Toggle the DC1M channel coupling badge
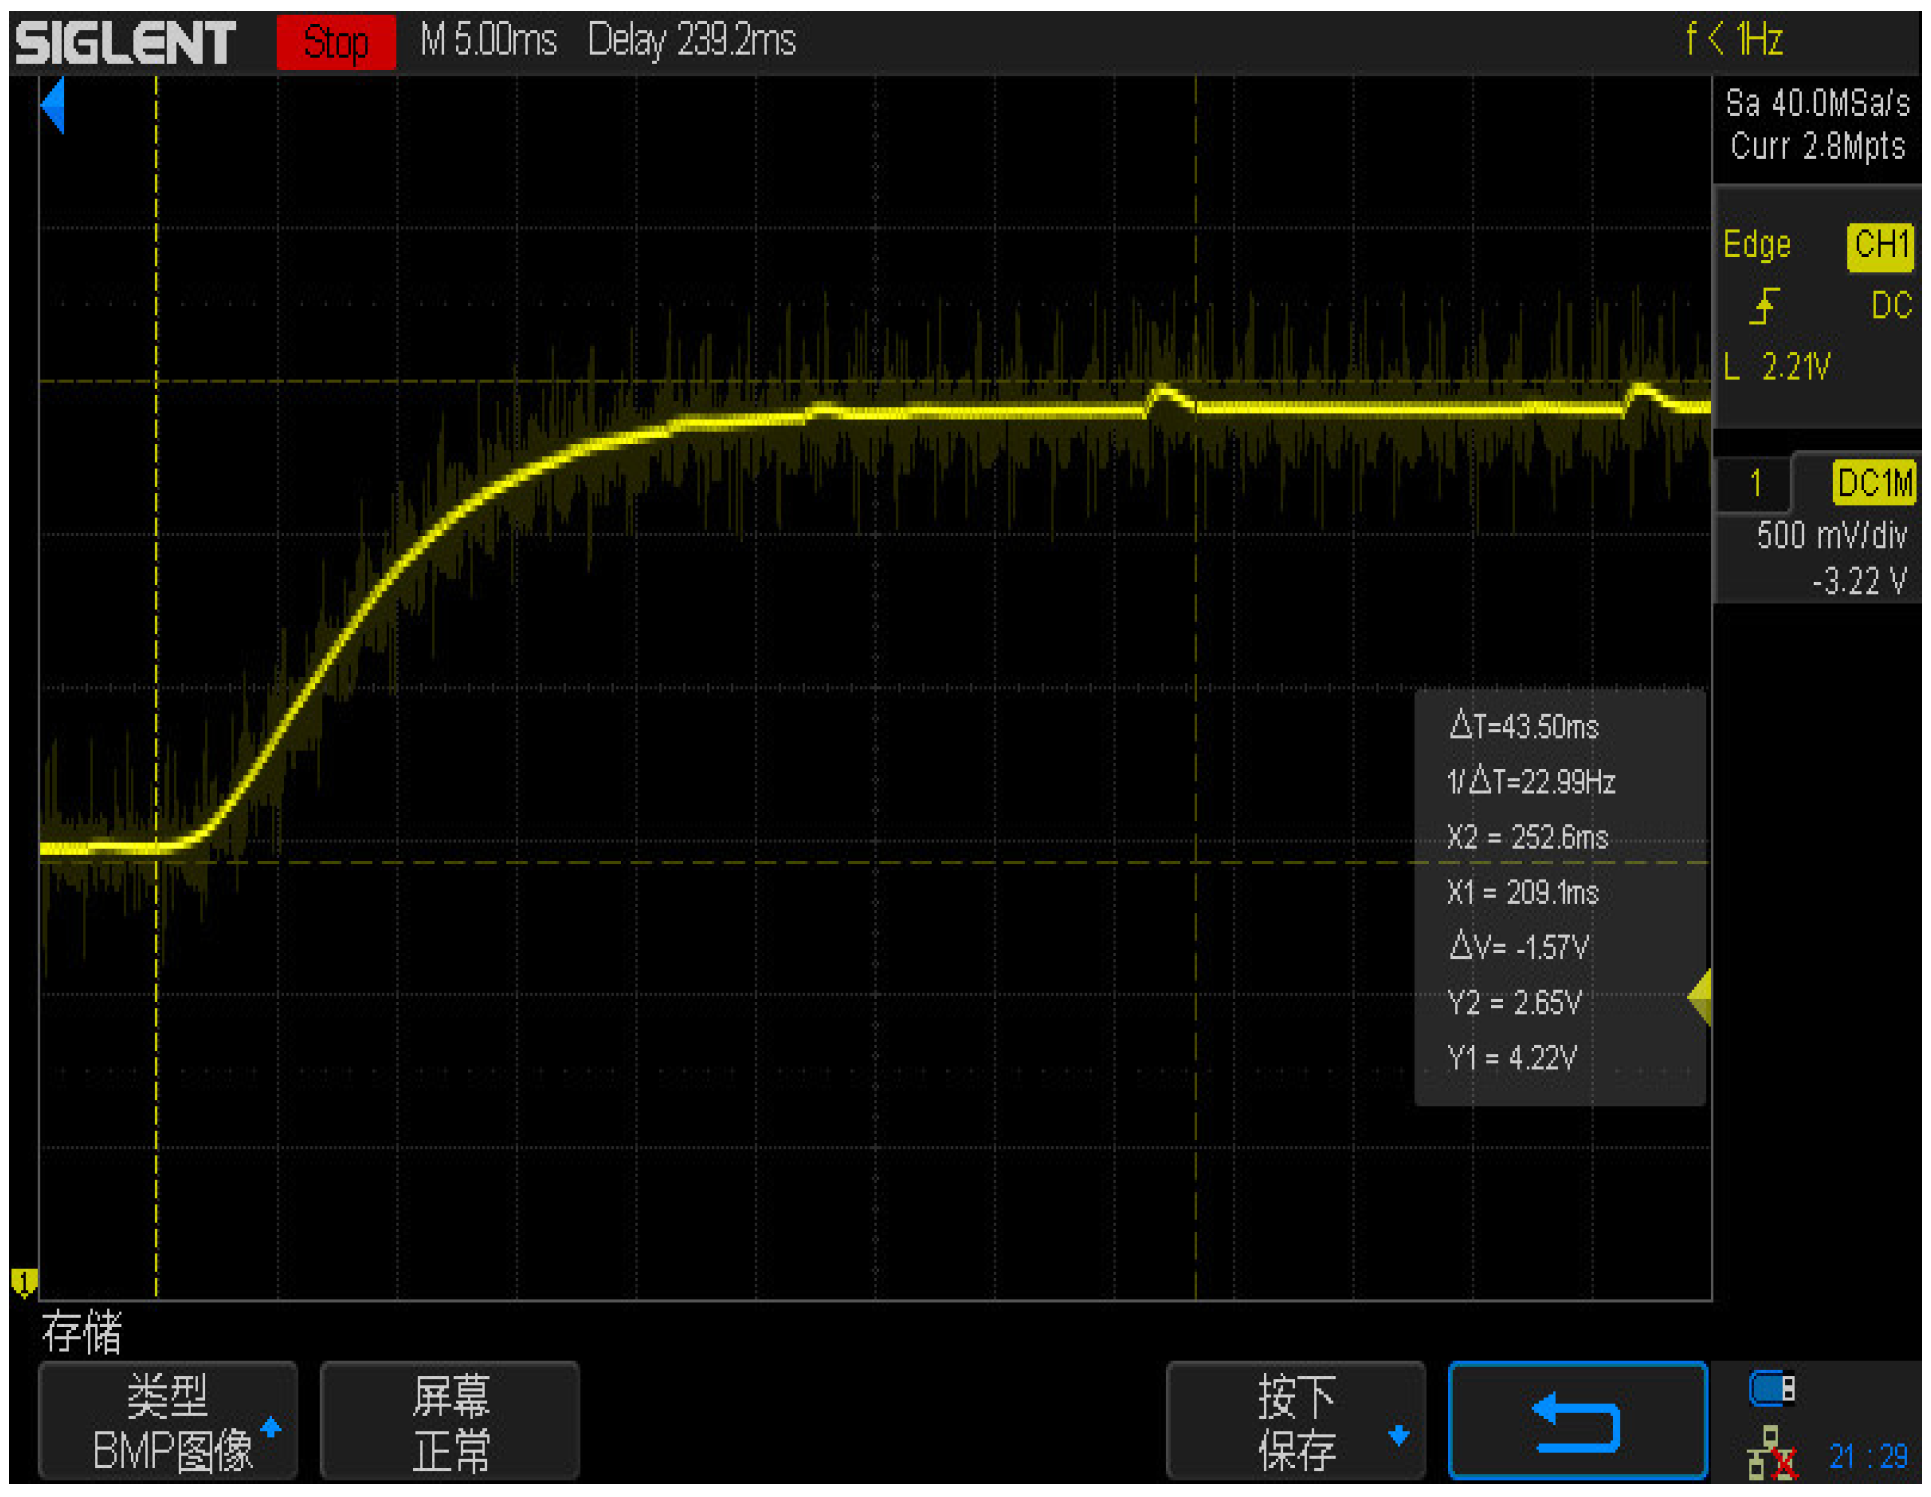Viewport: 1931px width, 1497px height. pos(1873,484)
